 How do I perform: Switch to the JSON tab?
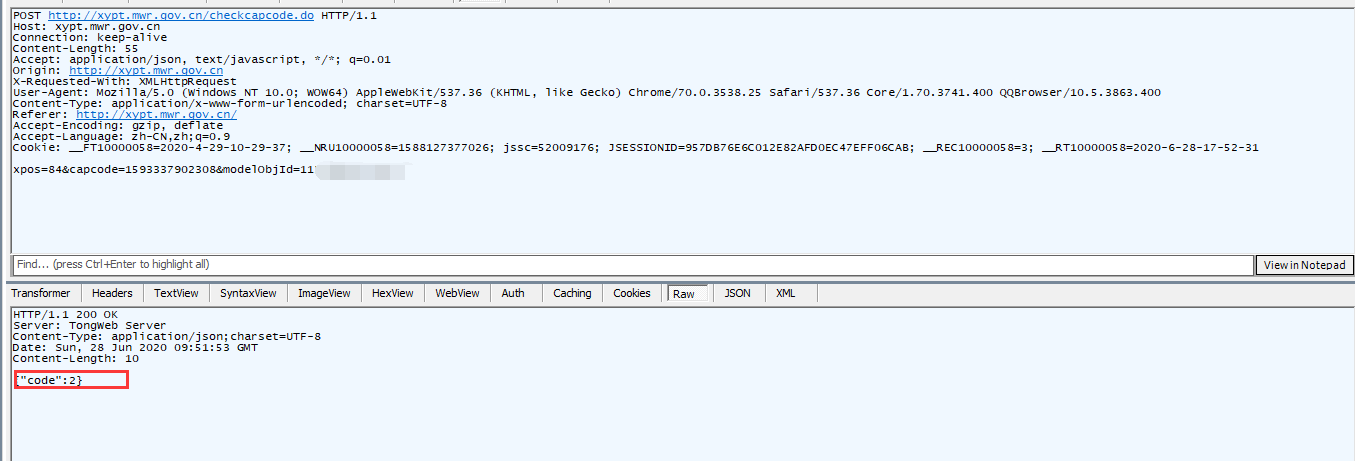738,293
